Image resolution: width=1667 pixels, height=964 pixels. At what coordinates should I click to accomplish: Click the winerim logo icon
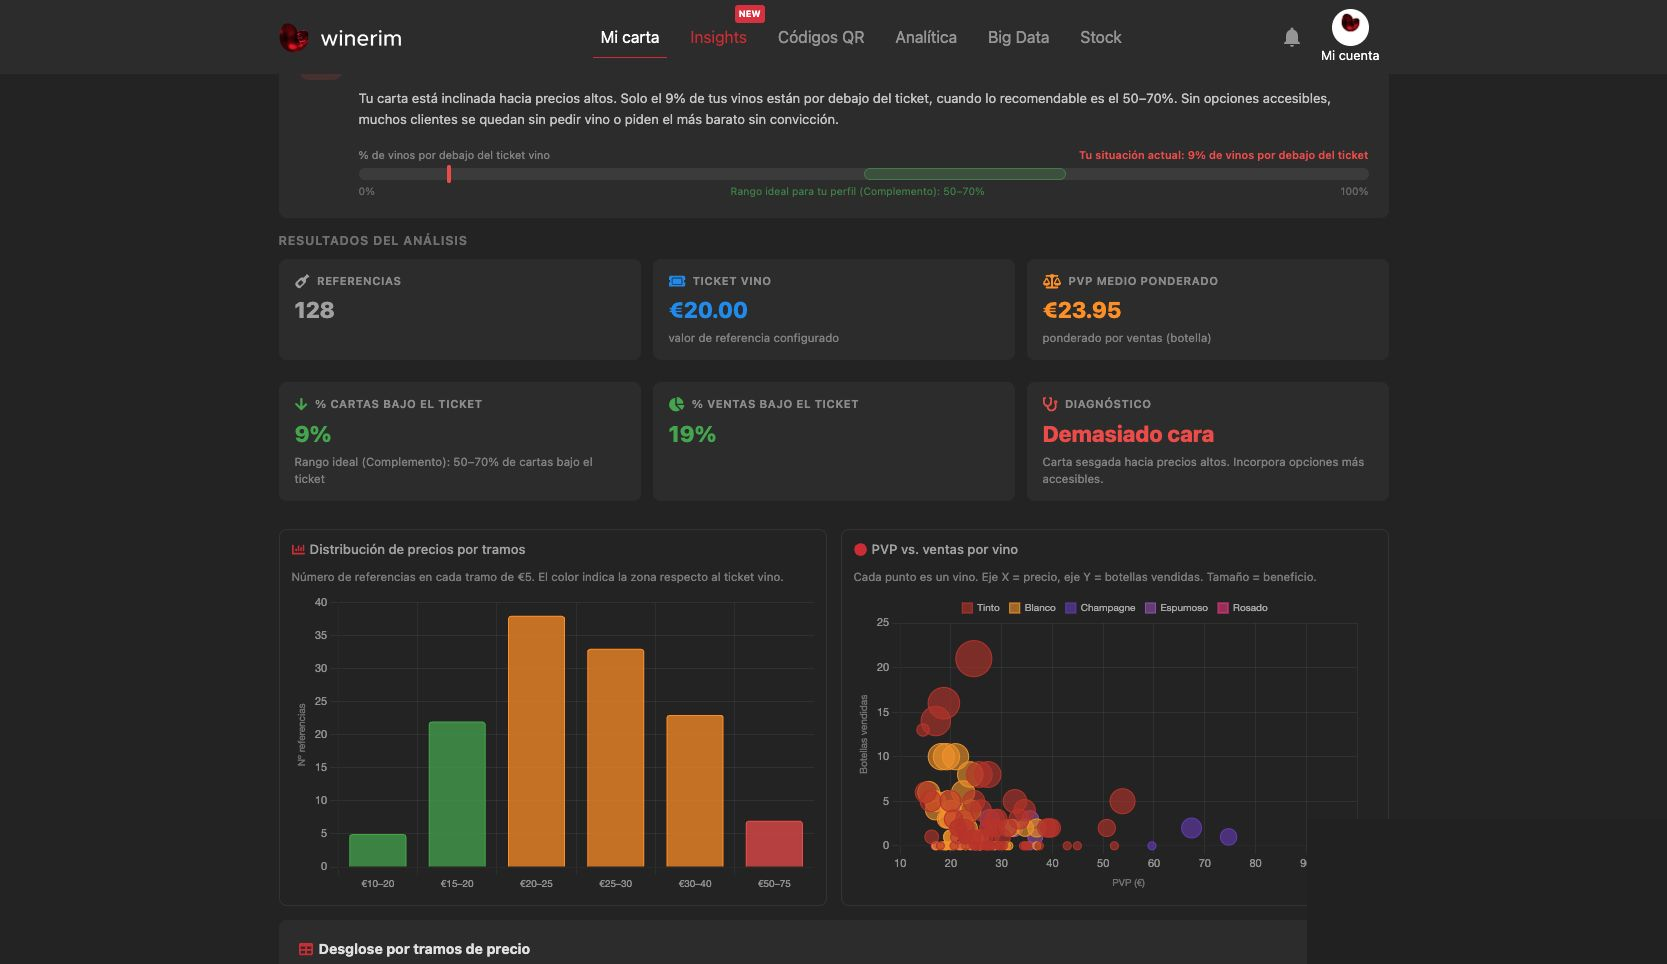(293, 38)
